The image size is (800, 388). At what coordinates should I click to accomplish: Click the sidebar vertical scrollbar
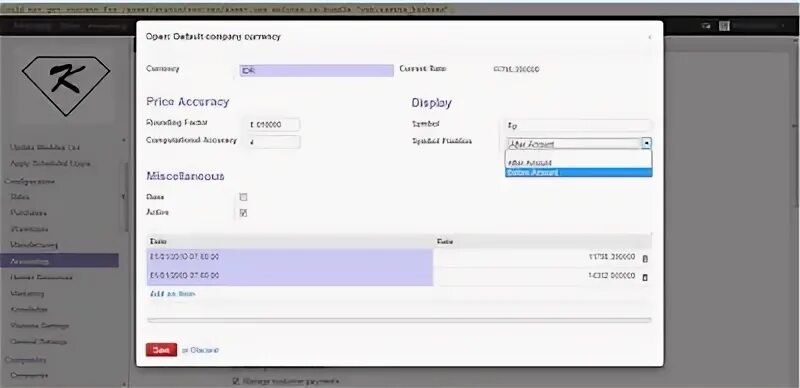point(126,198)
